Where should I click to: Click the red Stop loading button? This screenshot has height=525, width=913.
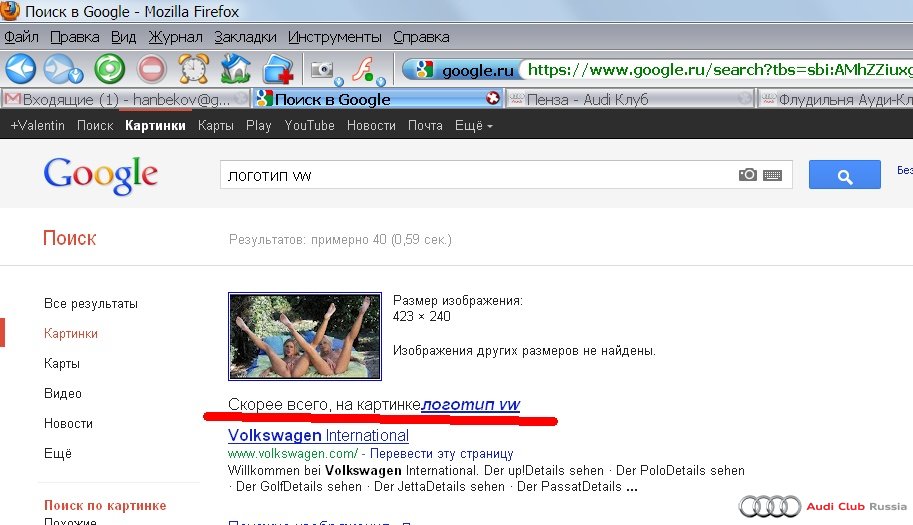pyautogui.click(x=151, y=69)
